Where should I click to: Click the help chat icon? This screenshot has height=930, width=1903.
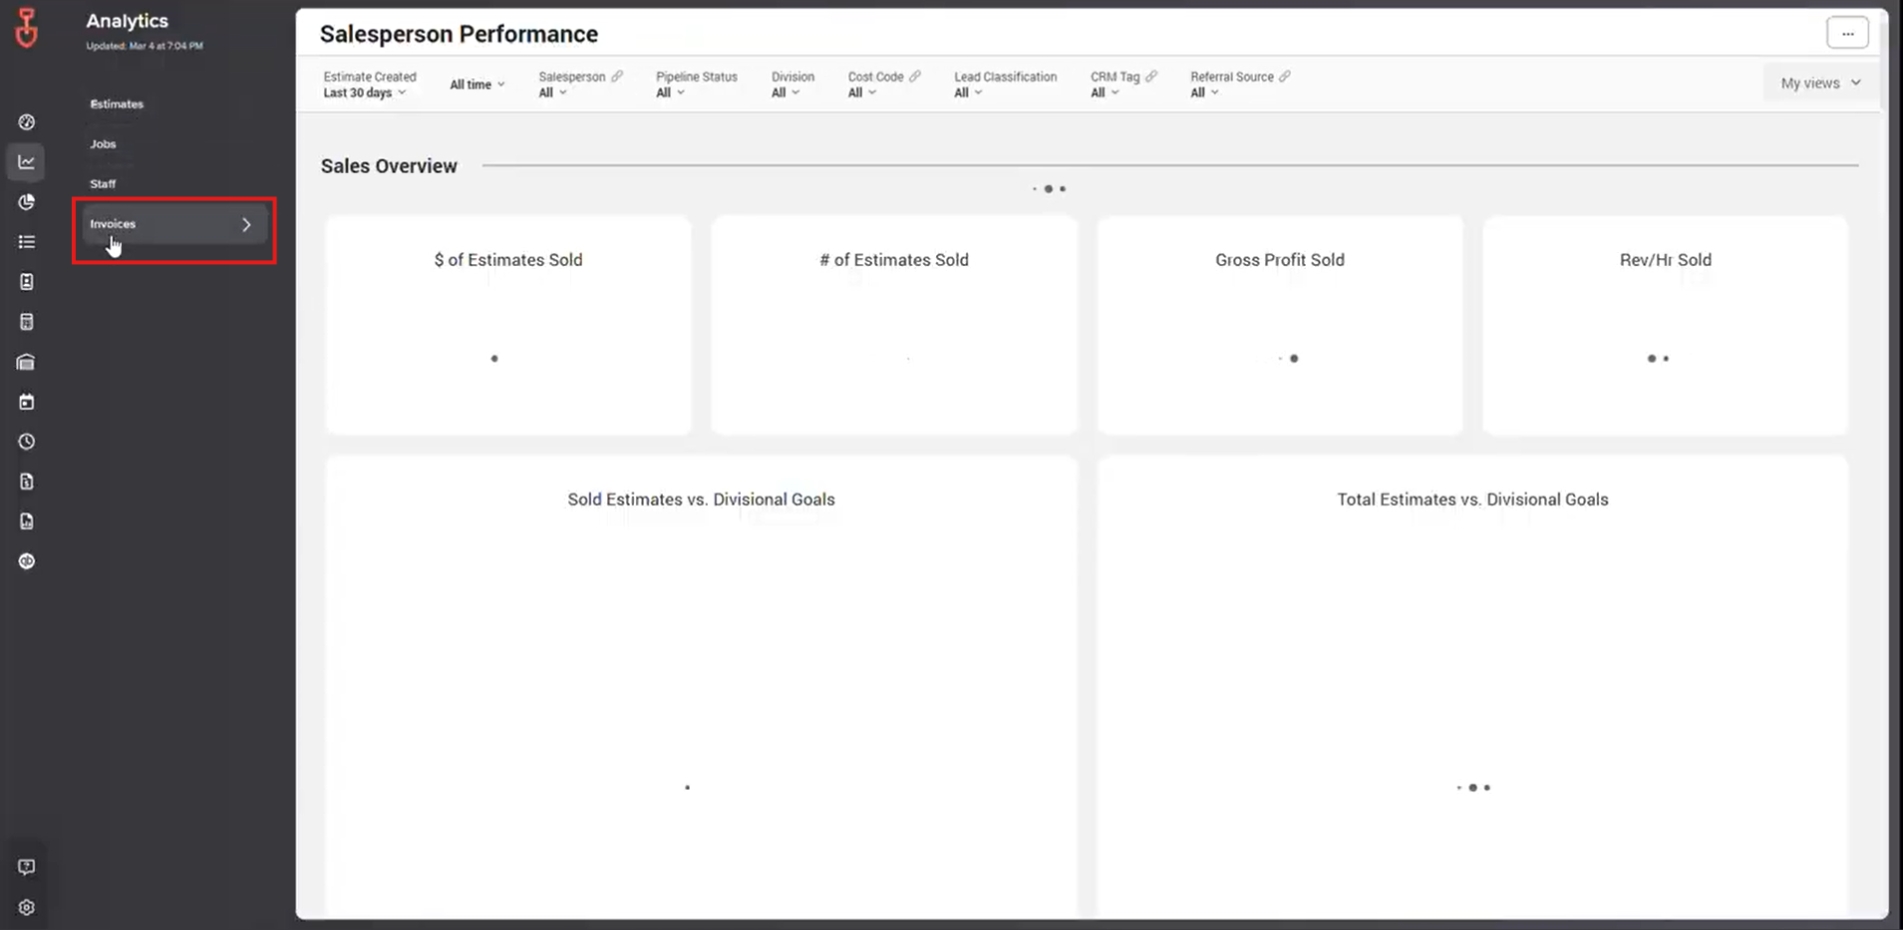tap(27, 867)
